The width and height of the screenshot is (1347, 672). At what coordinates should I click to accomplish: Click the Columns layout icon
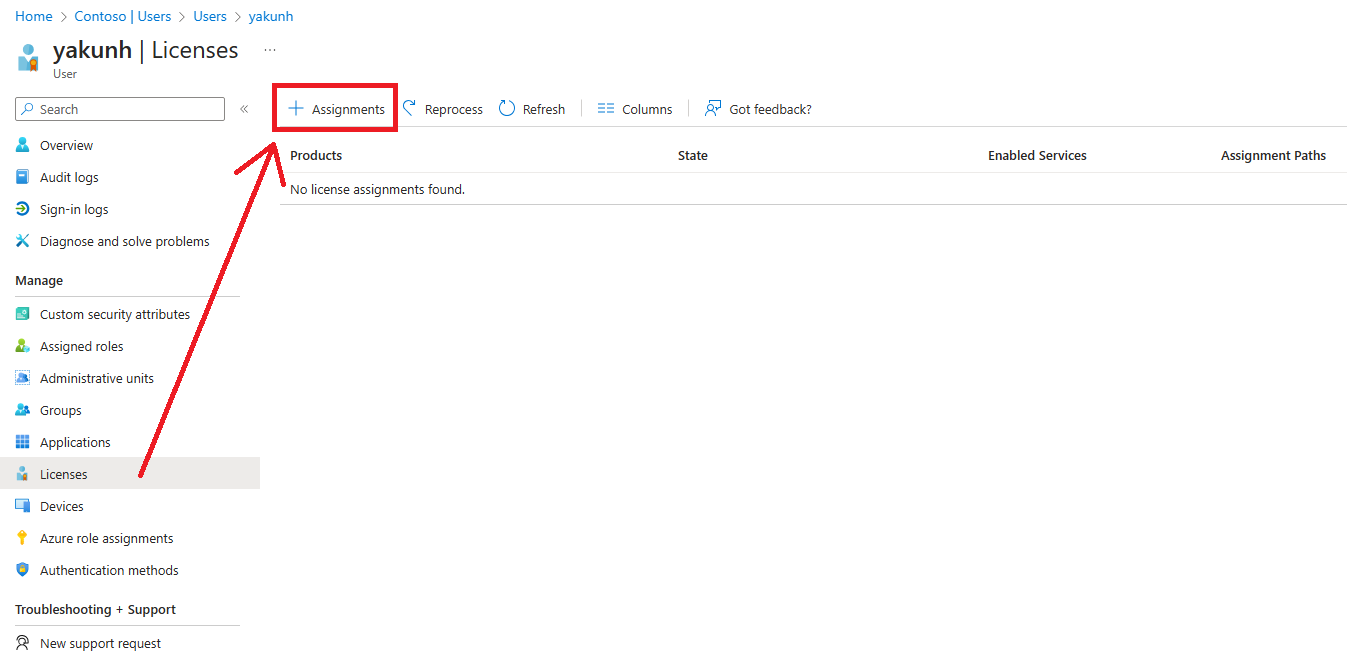click(605, 108)
